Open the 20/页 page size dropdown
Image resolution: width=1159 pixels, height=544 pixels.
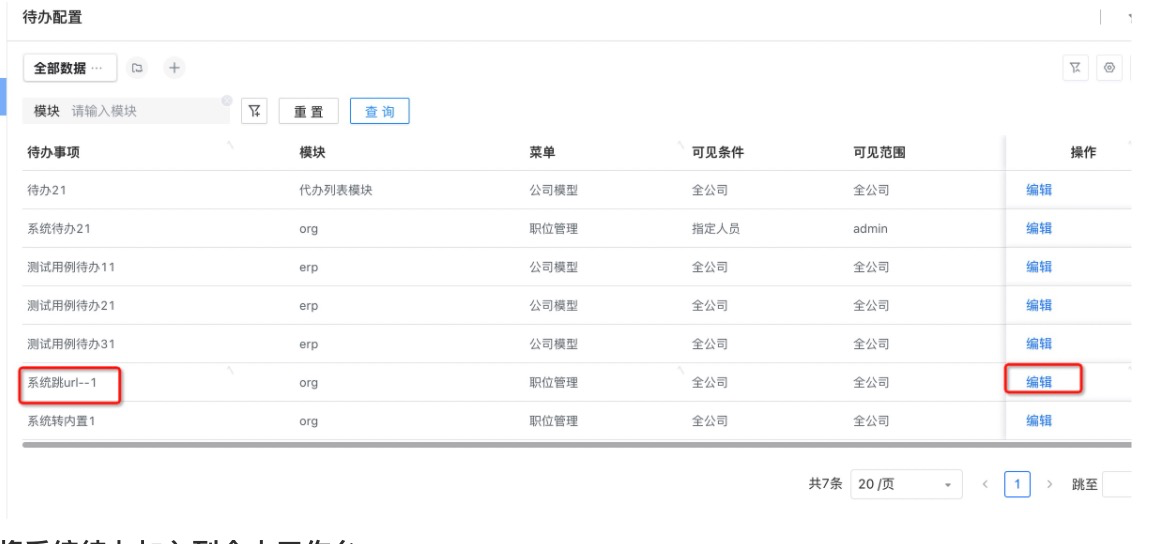click(x=906, y=484)
